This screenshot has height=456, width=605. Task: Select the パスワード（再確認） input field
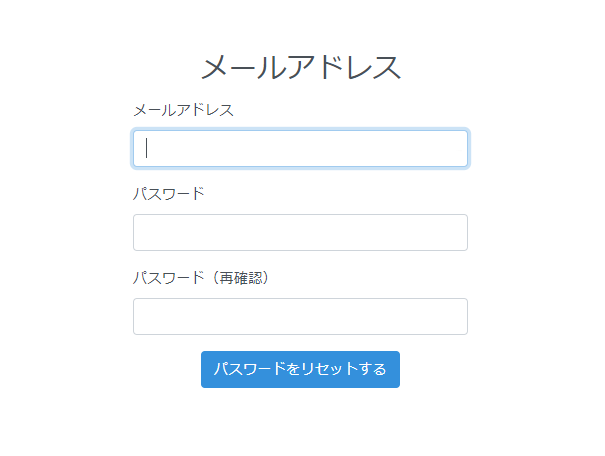[300, 316]
